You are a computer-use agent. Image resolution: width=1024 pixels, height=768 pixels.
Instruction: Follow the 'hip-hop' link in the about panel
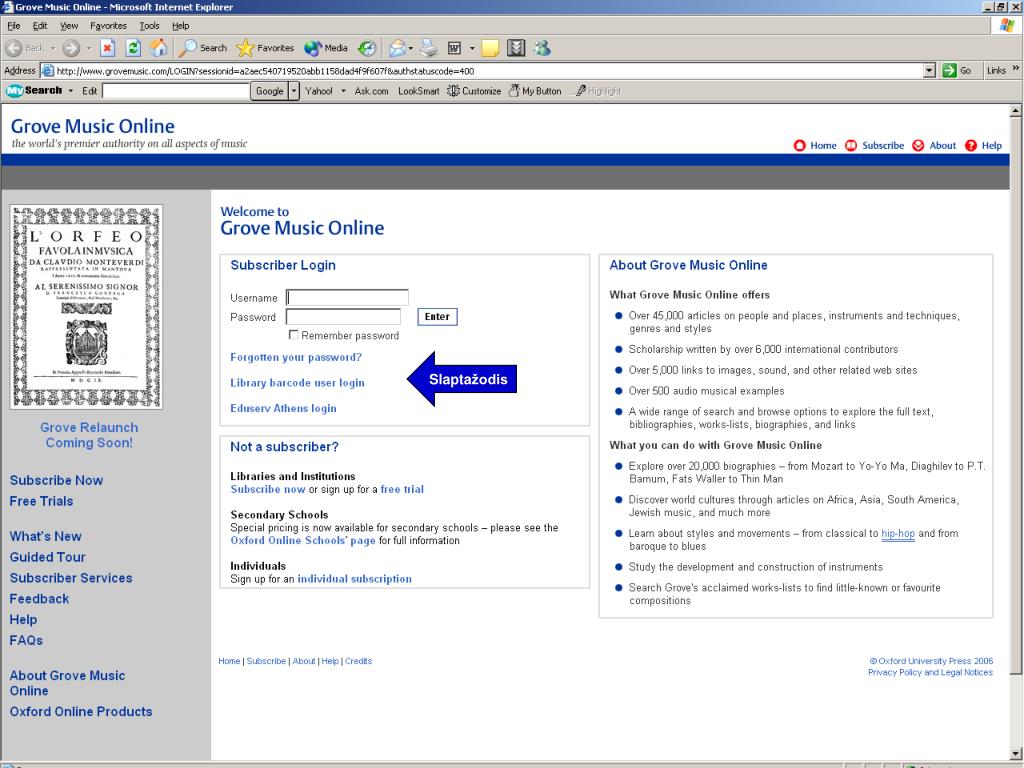[x=898, y=534]
